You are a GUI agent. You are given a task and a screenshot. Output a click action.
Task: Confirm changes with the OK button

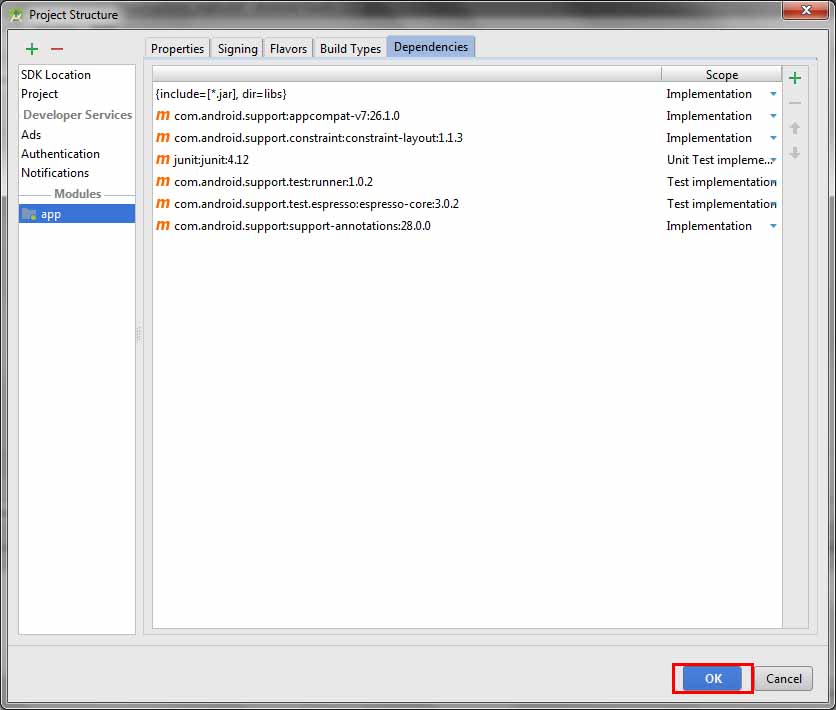click(x=711, y=678)
